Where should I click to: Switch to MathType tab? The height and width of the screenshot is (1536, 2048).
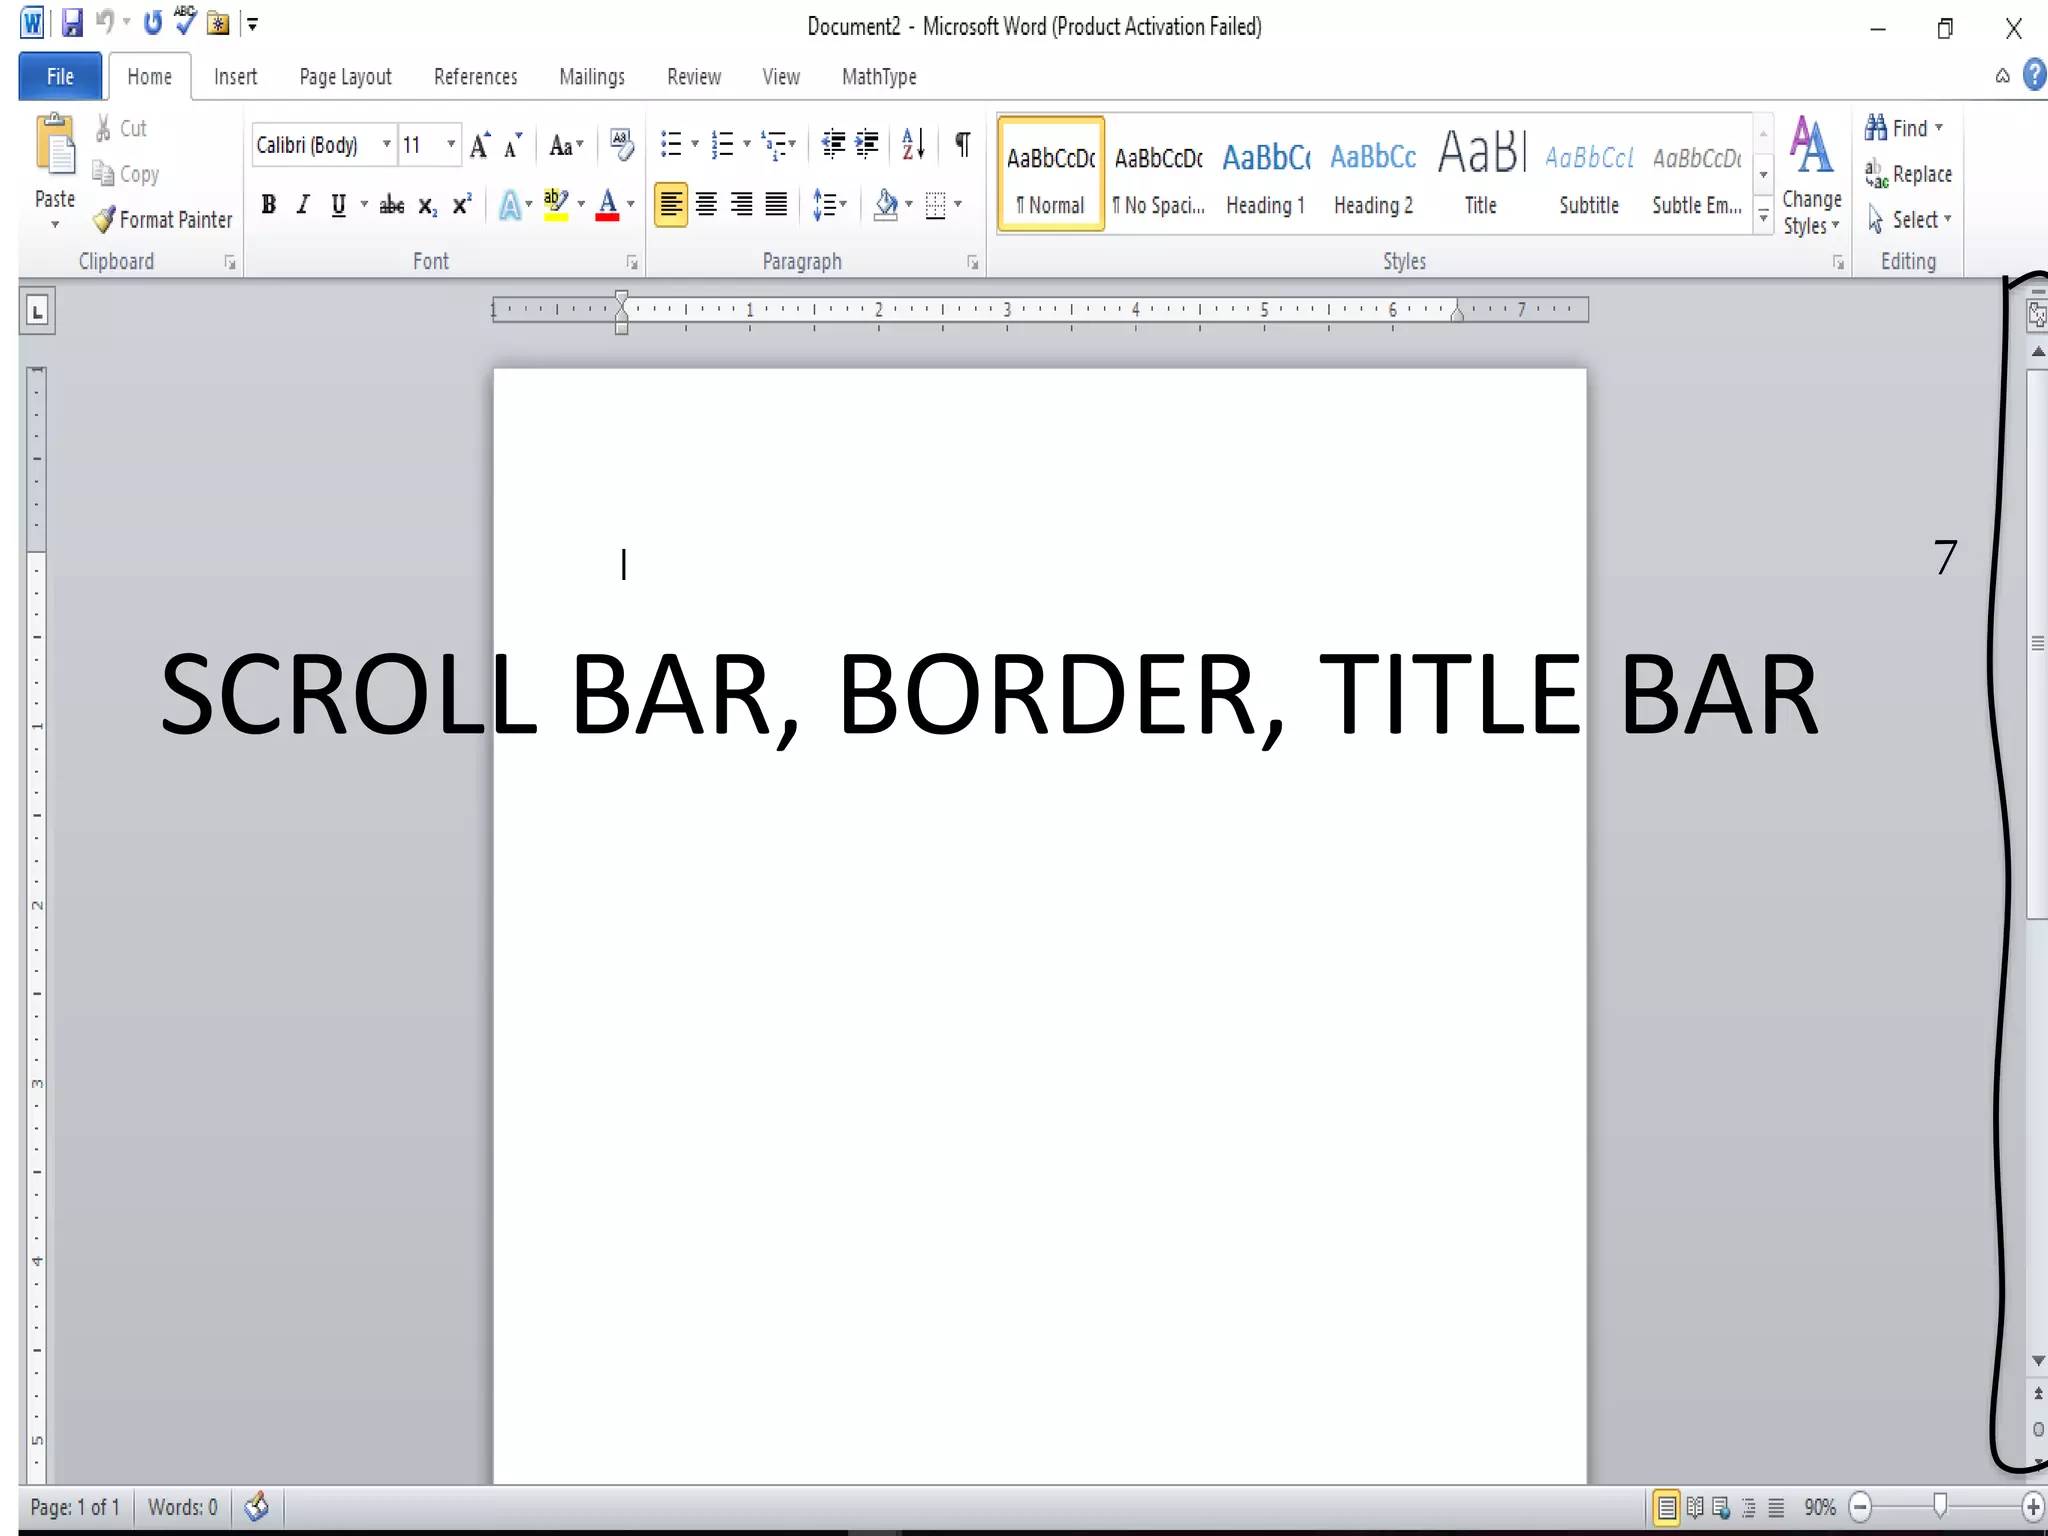pyautogui.click(x=879, y=77)
